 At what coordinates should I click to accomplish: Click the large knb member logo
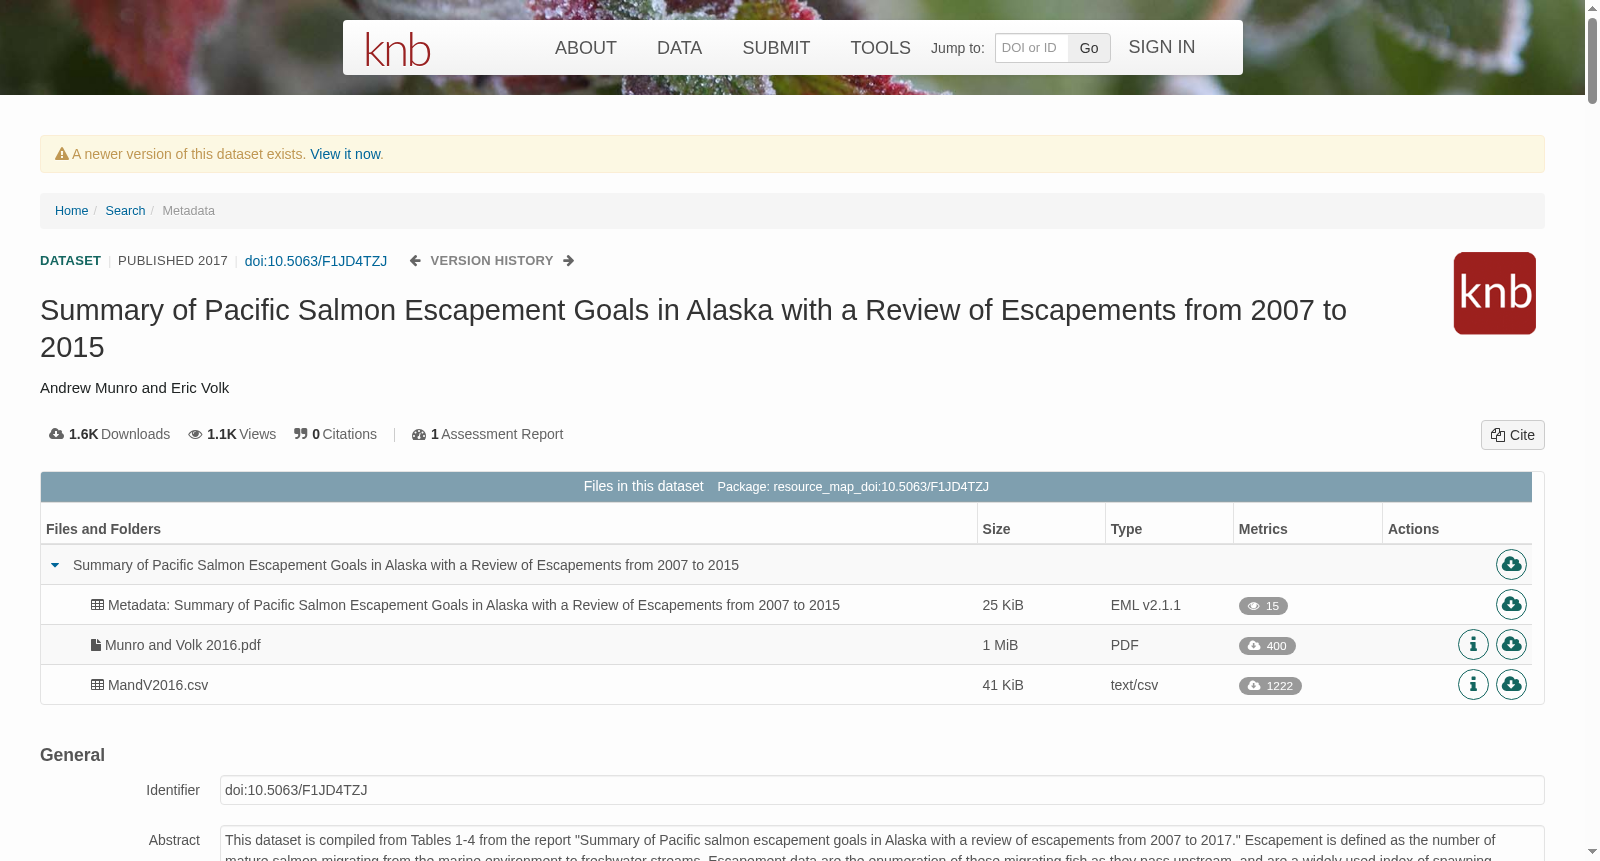tap(1494, 293)
